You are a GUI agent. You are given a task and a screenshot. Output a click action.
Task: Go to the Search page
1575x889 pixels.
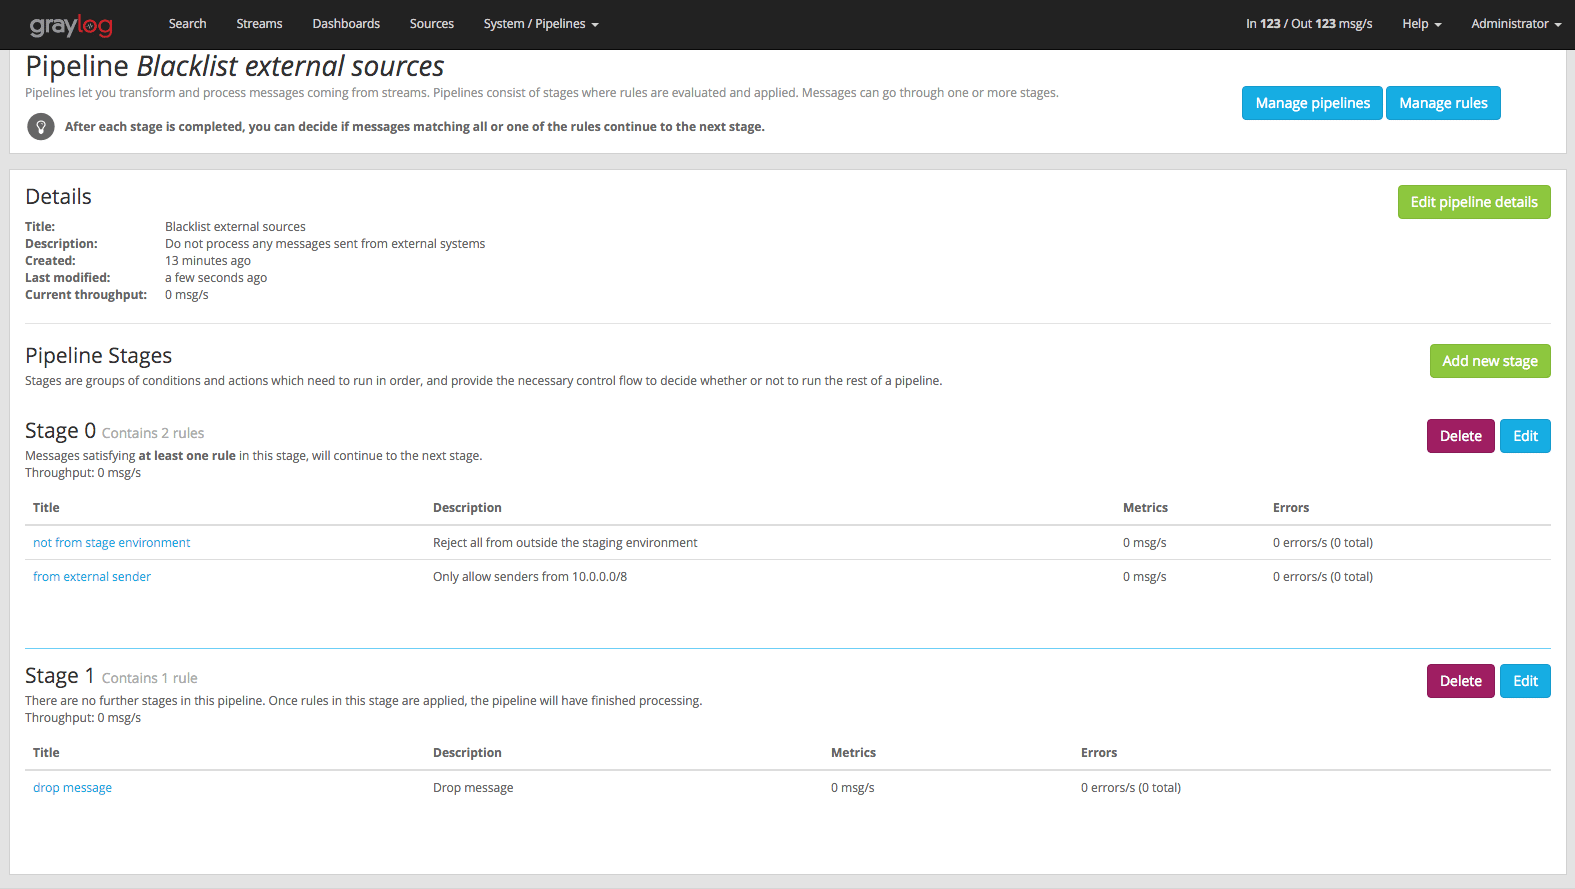click(x=187, y=24)
